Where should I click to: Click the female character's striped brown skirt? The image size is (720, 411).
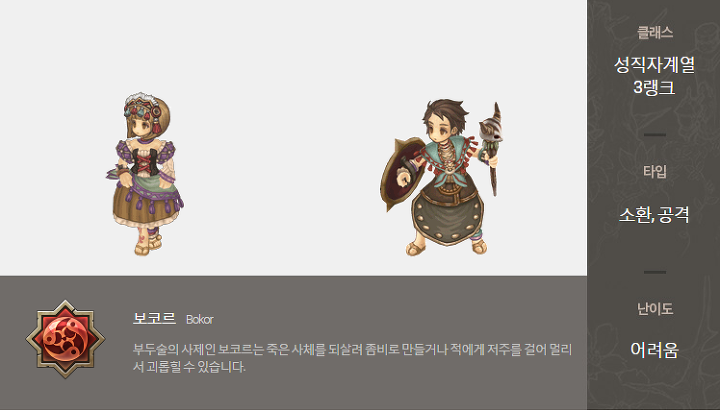[x=145, y=207]
